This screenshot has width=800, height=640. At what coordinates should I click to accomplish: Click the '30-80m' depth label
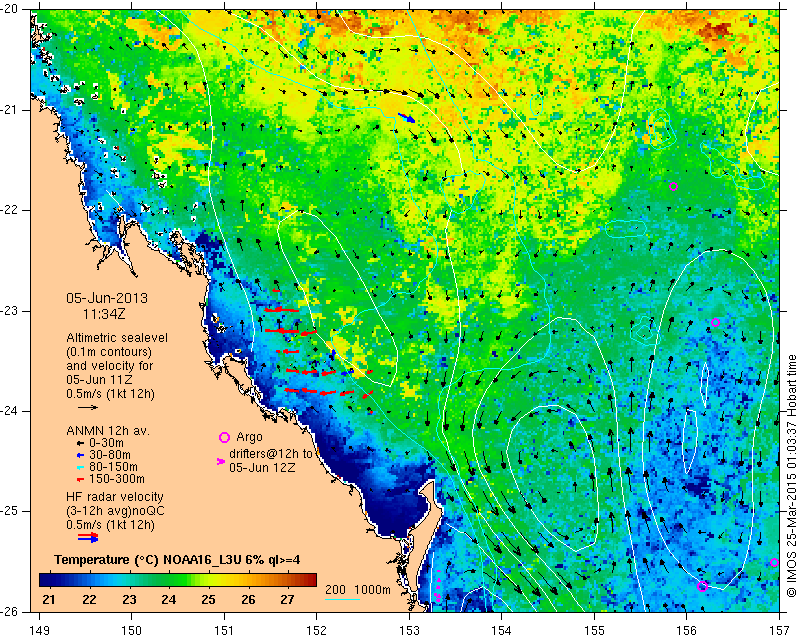pyautogui.click(x=110, y=455)
